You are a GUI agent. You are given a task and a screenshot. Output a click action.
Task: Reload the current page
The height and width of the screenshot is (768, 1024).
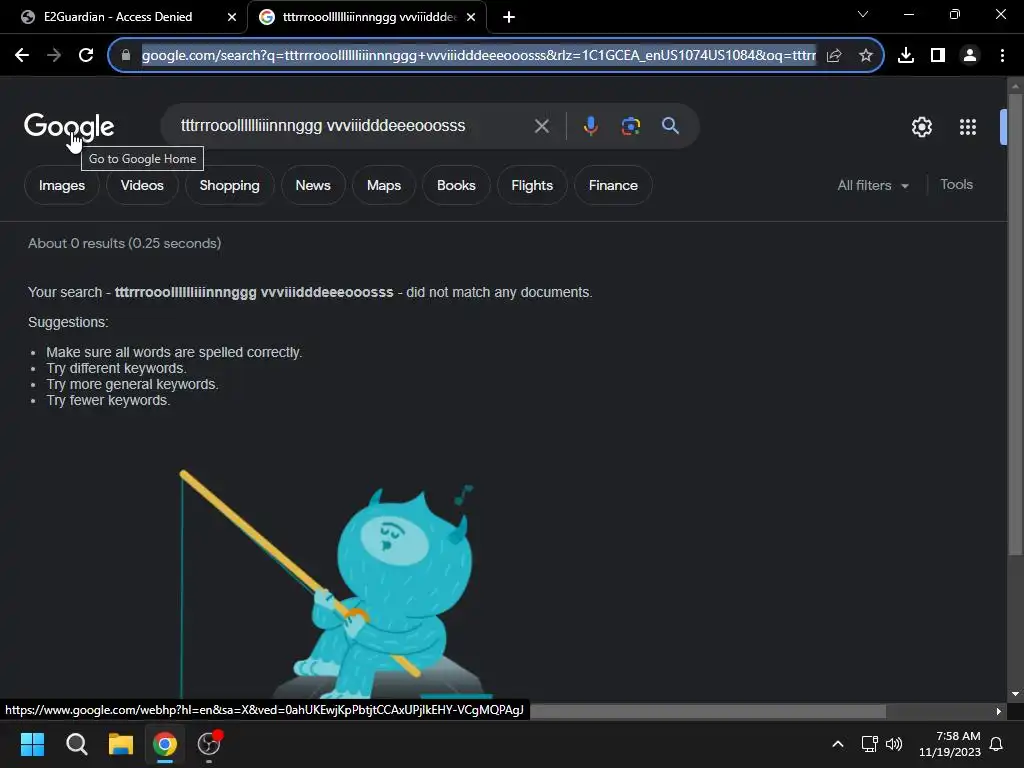[x=86, y=56]
